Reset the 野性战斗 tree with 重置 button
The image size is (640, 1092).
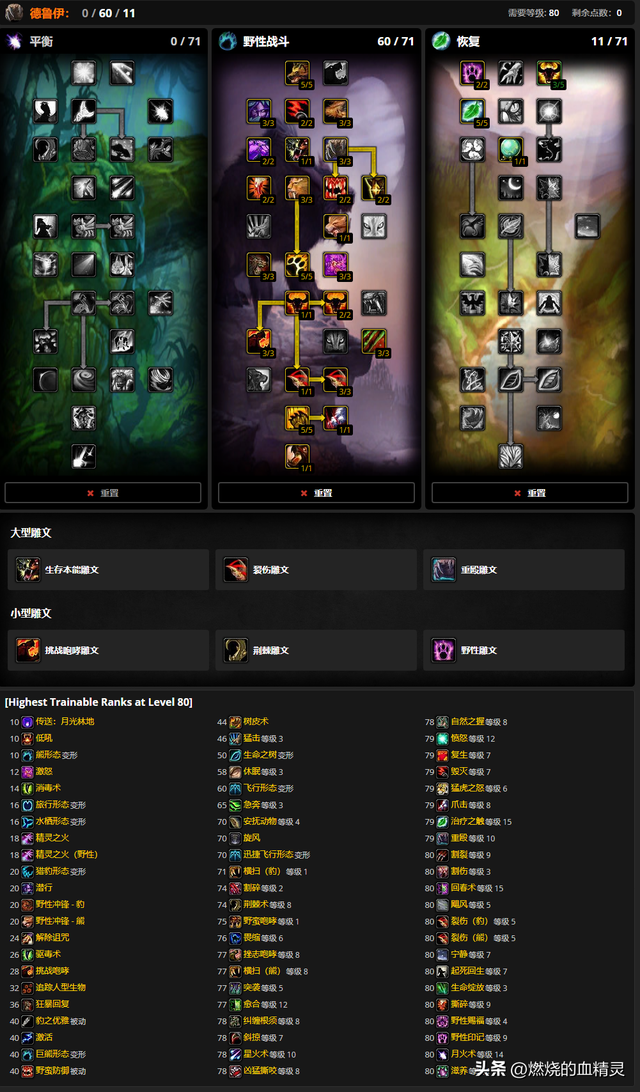pos(316,493)
